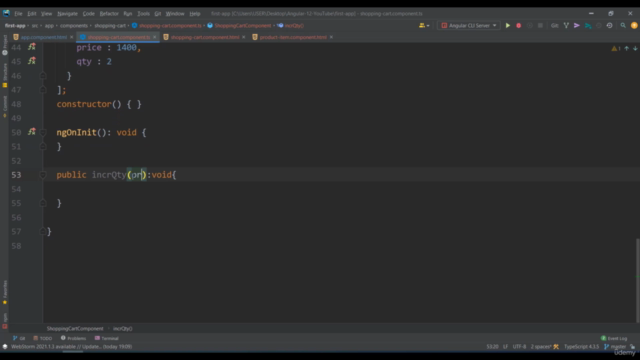Viewport: 640px width, 360px height.
Task: Click the teal Git Push icon
Action: click(588, 25)
